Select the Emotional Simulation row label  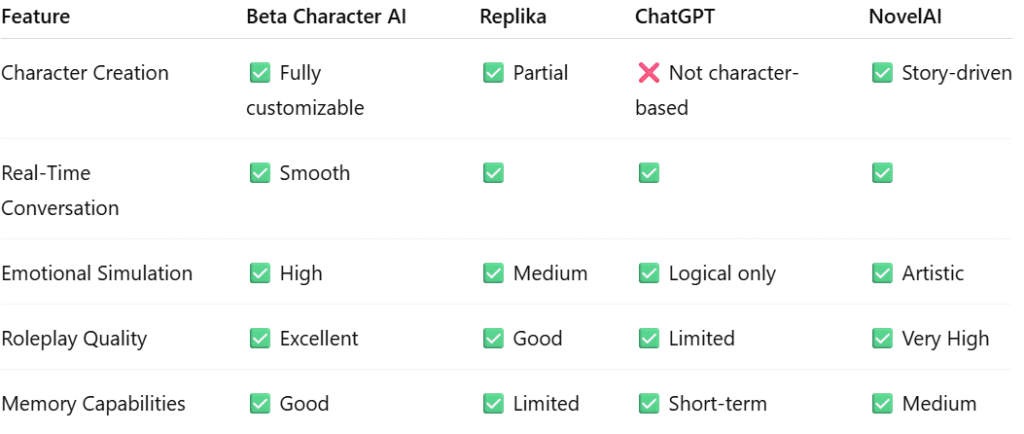point(97,273)
